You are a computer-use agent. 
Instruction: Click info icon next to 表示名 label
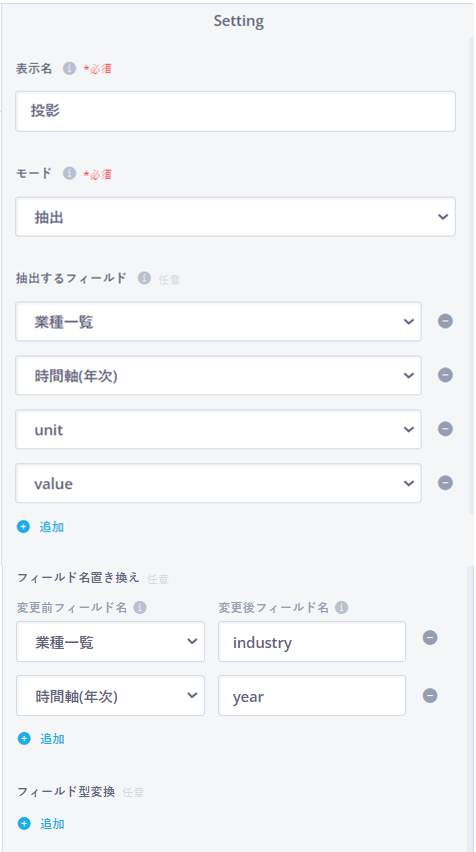coord(69,68)
